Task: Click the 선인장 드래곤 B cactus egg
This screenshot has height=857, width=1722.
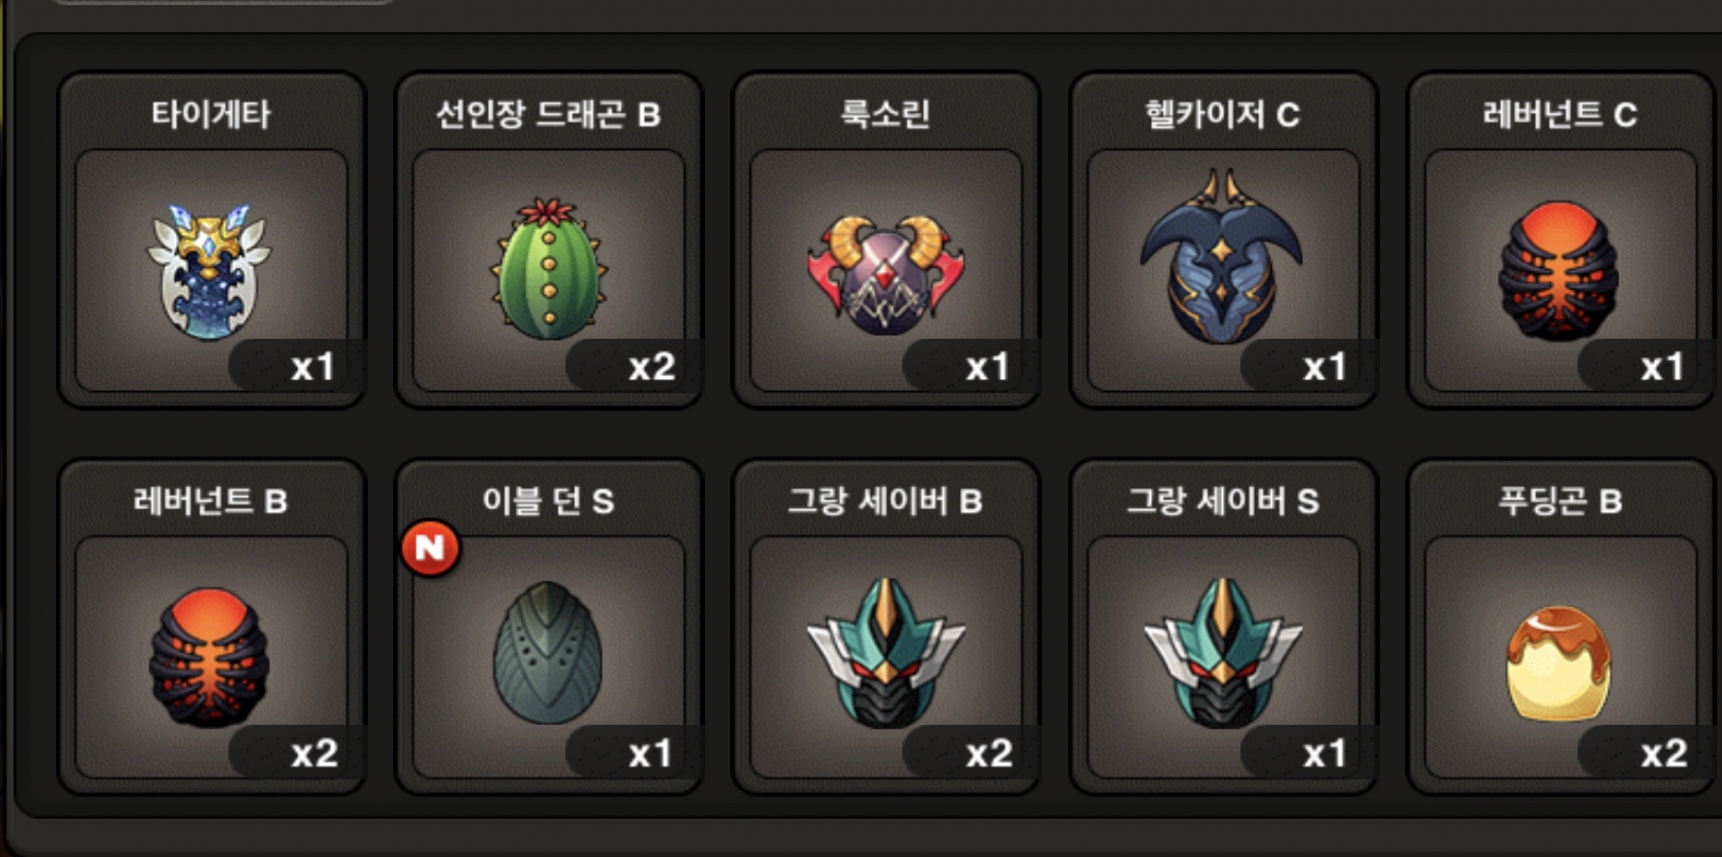Action: point(548,268)
